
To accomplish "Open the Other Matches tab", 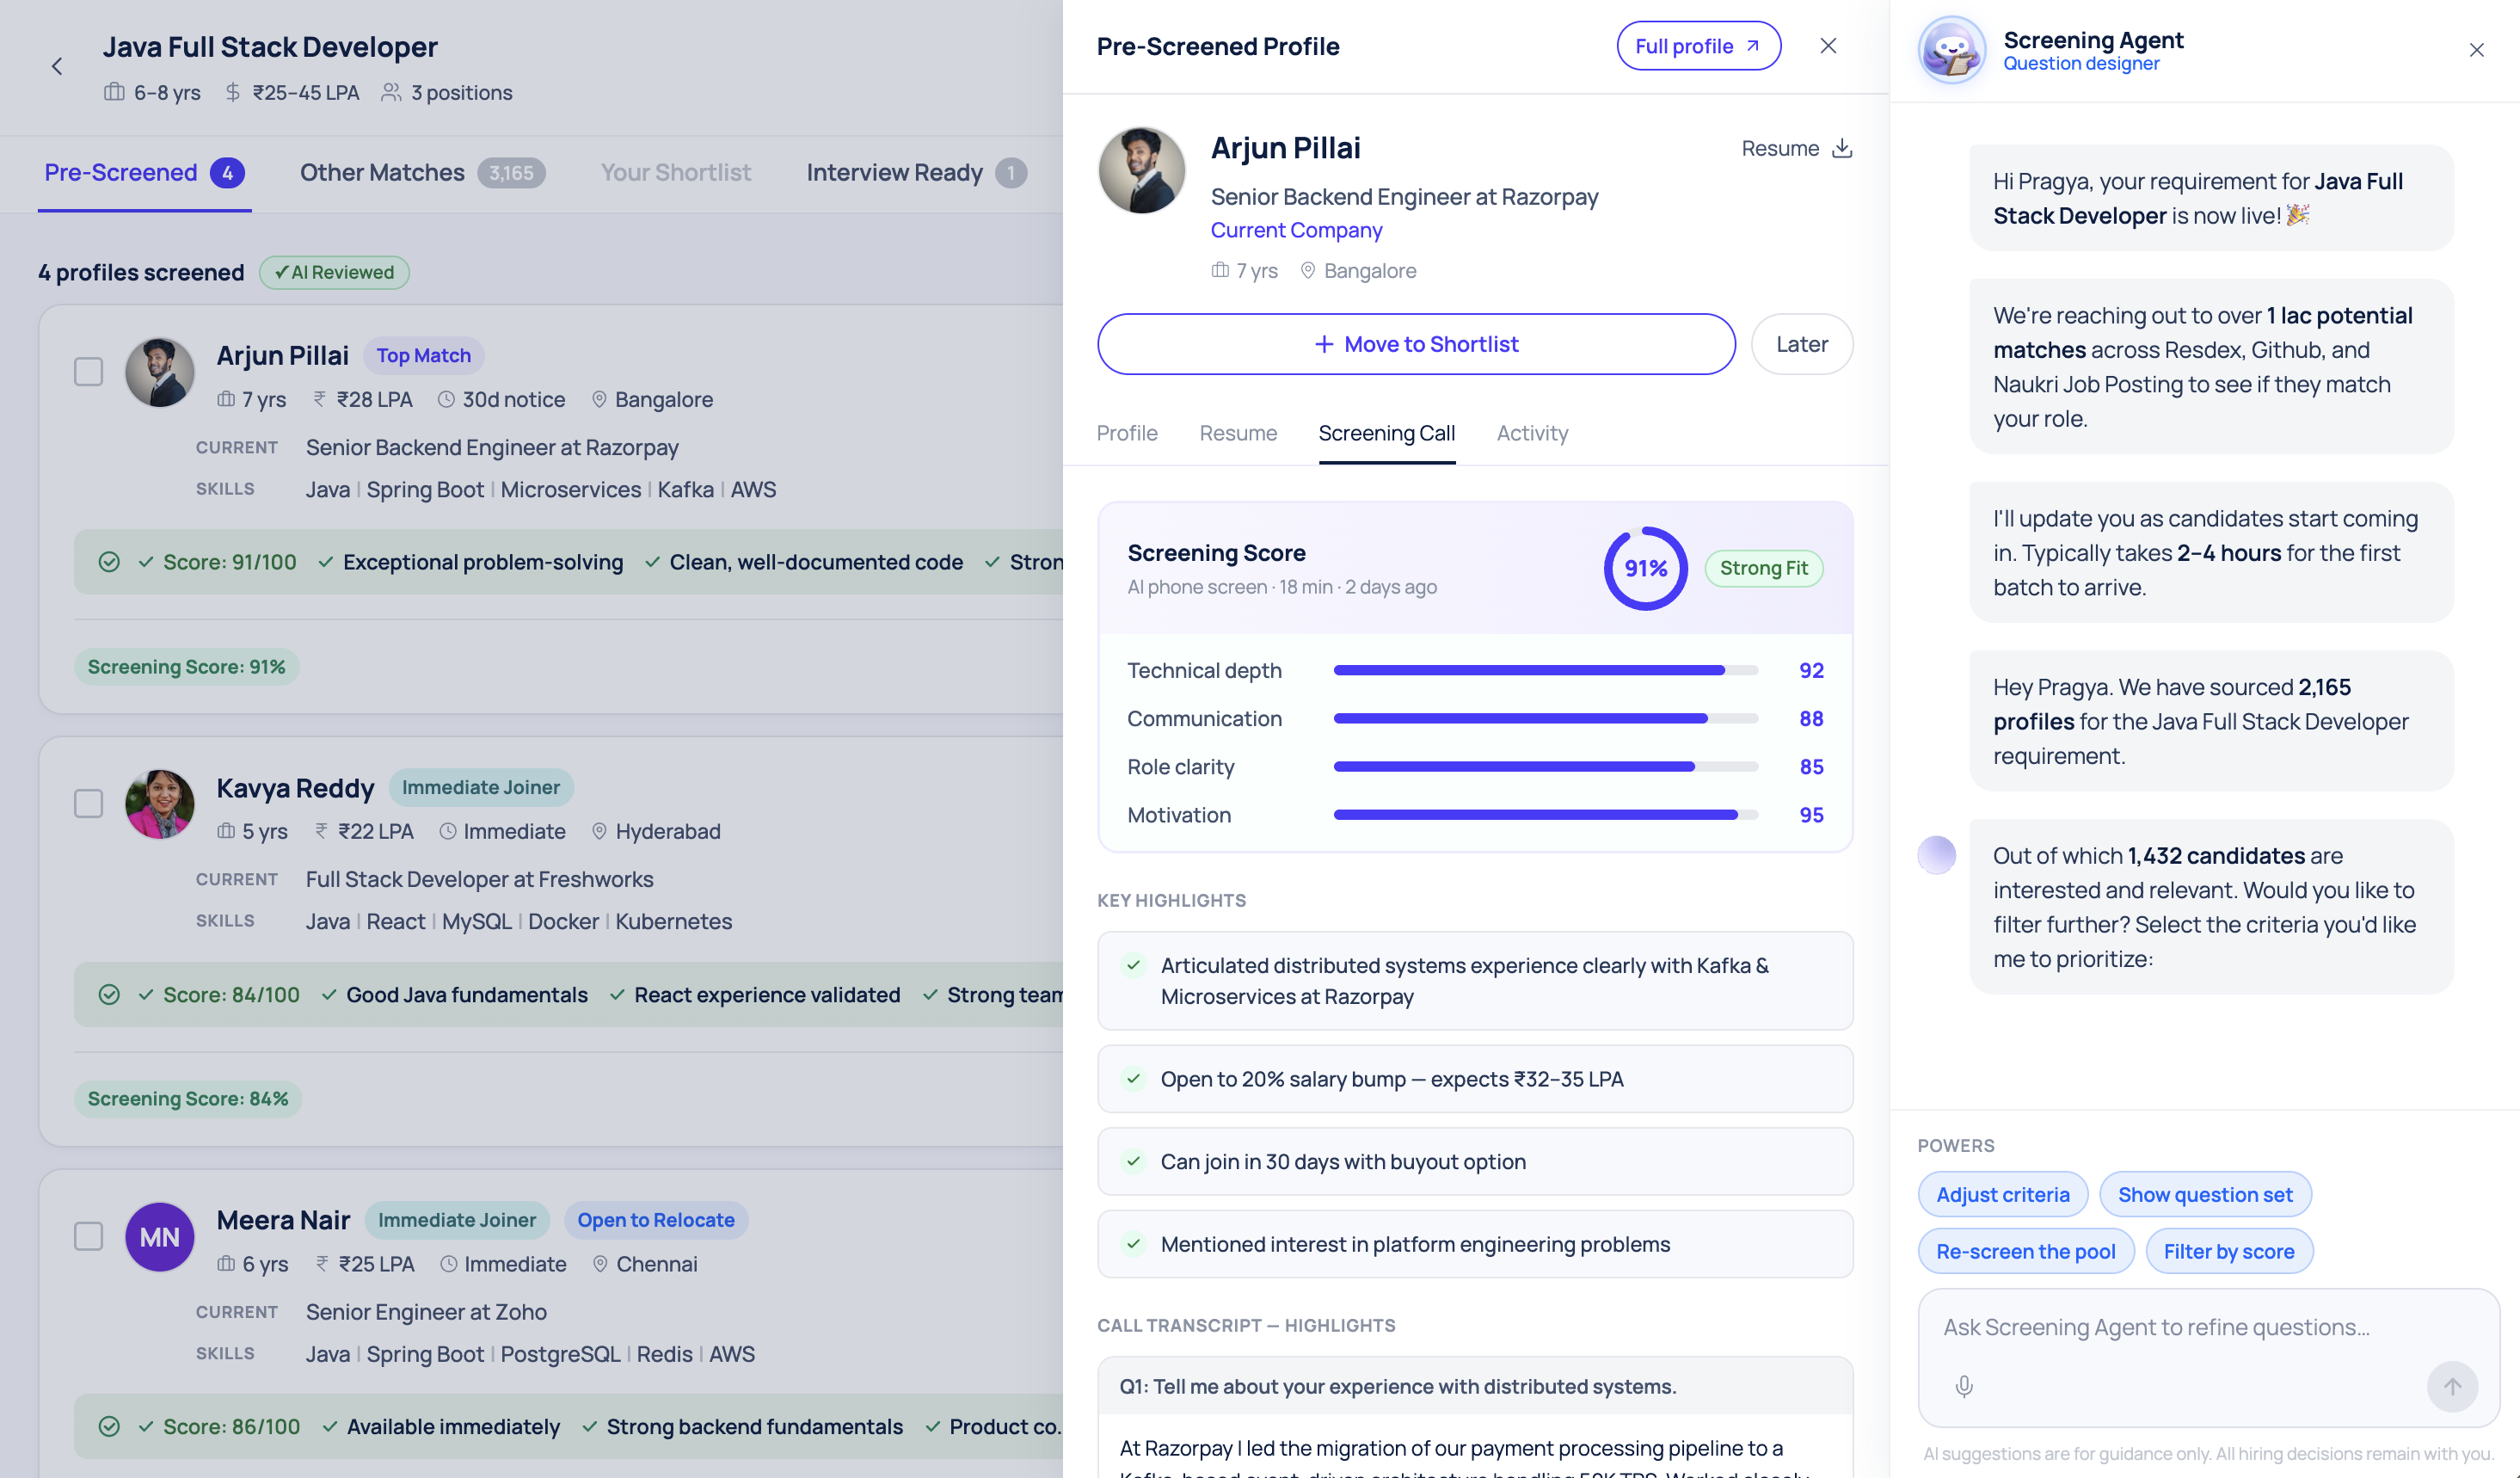I will 422,173.
